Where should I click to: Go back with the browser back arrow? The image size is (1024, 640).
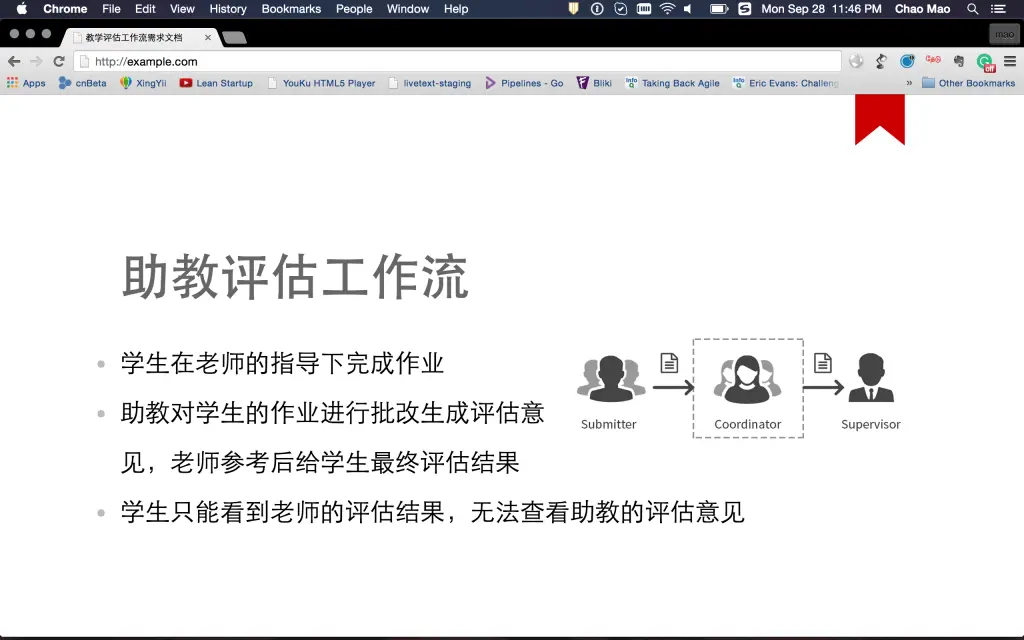click(x=14, y=61)
